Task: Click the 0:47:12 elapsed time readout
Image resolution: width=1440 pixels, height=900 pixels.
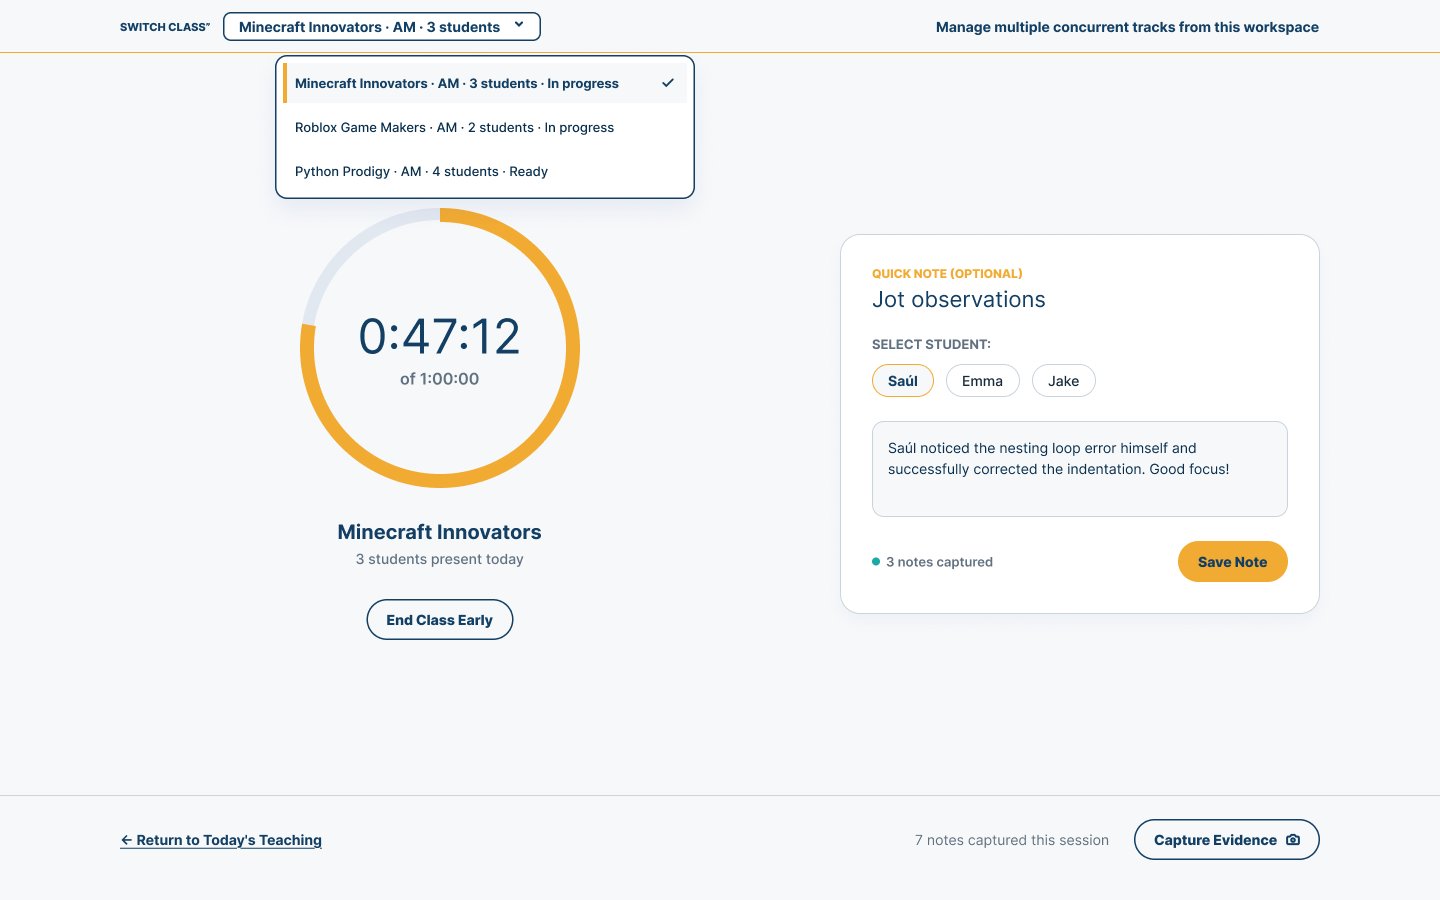Action: point(440,336)
